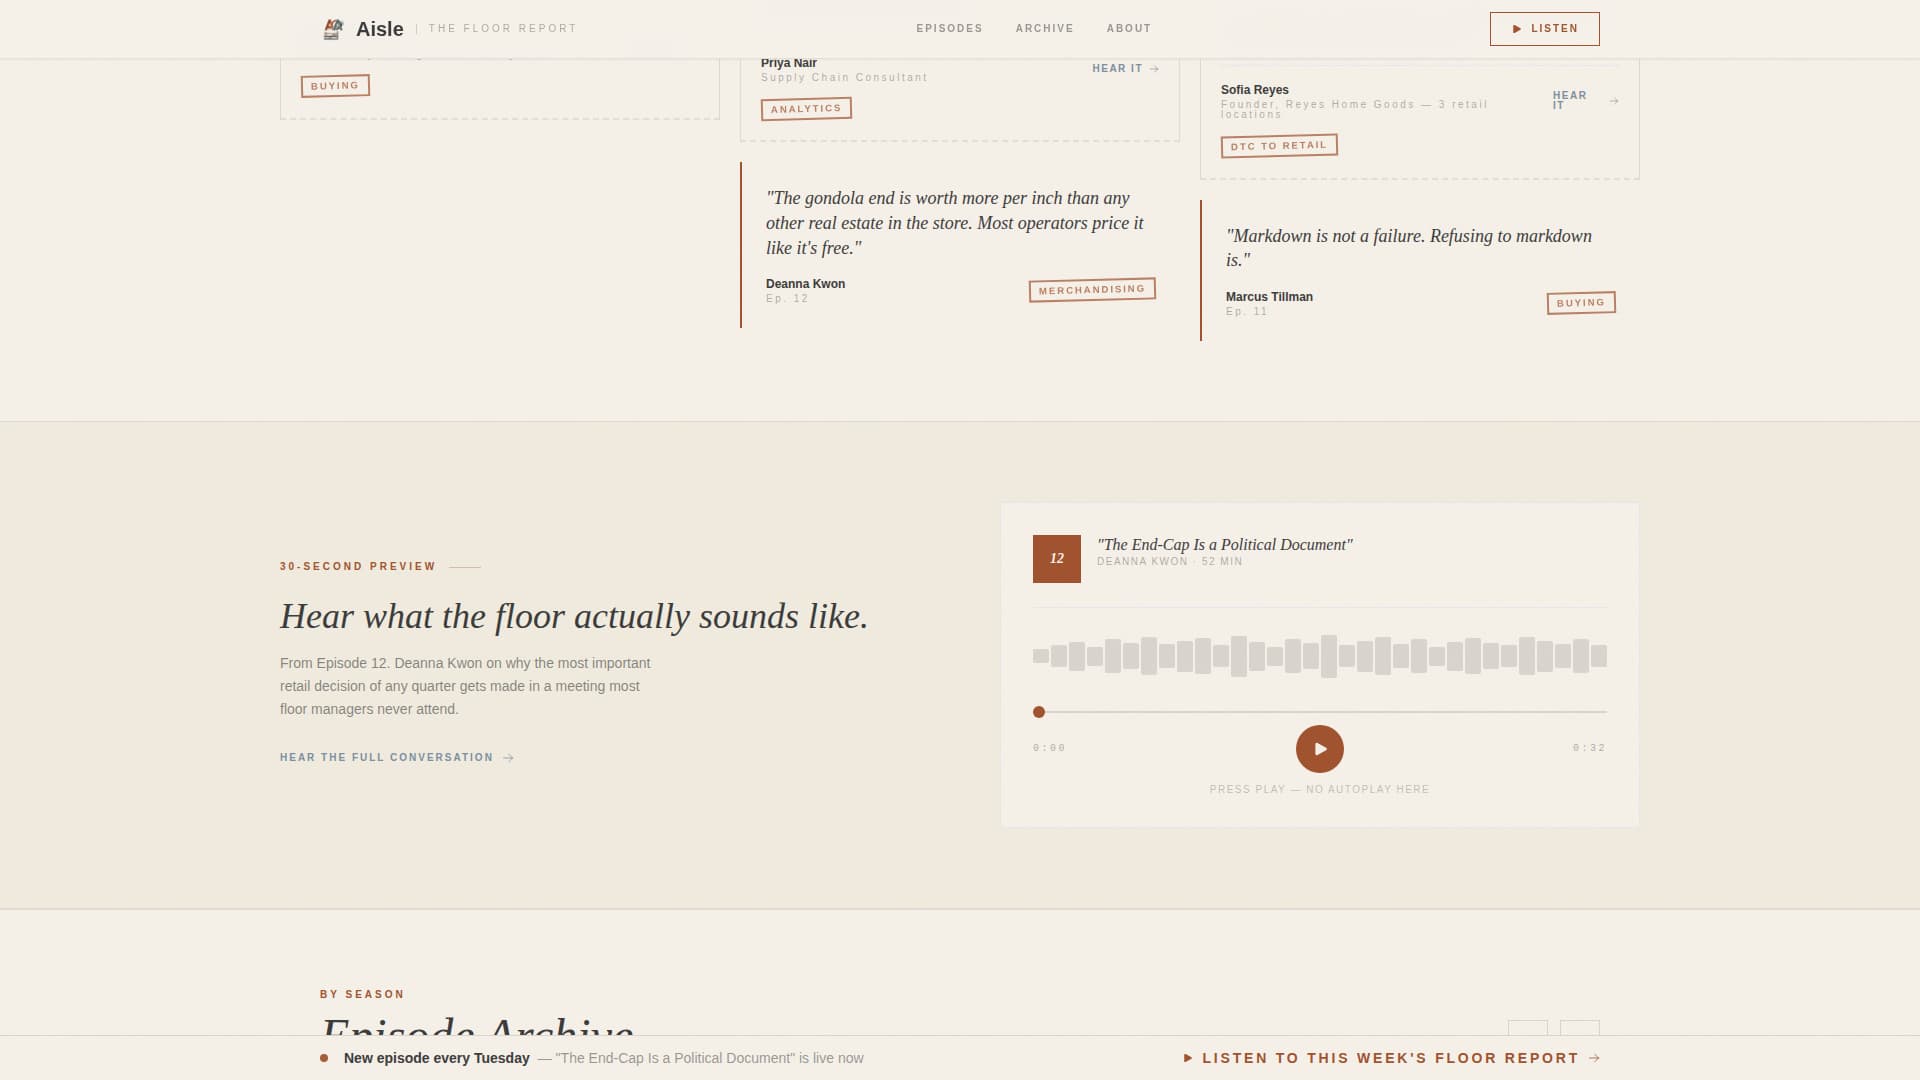Click the Aisle logo icon
Image resolution: width=1920 pixels, height=1080 pixels.
point(333,29)
